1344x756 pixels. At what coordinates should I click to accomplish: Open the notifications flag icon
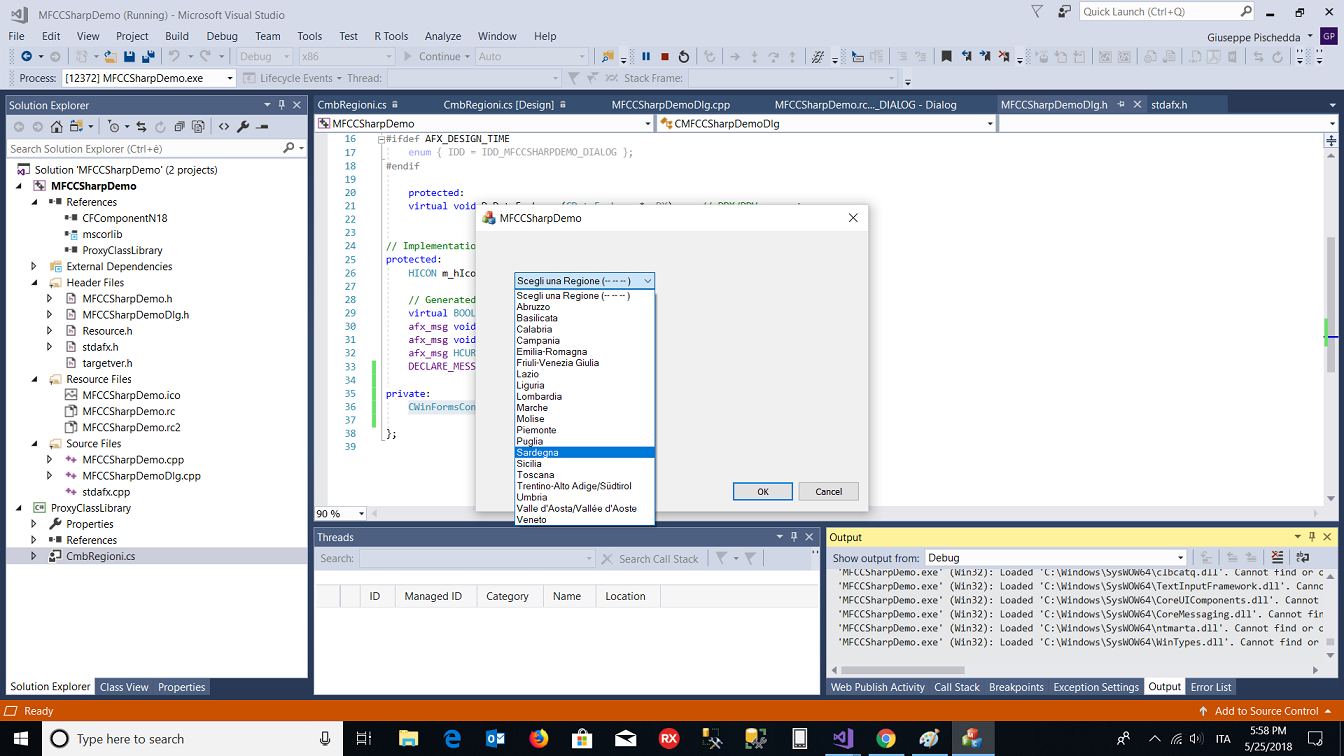click(1037, 12)
